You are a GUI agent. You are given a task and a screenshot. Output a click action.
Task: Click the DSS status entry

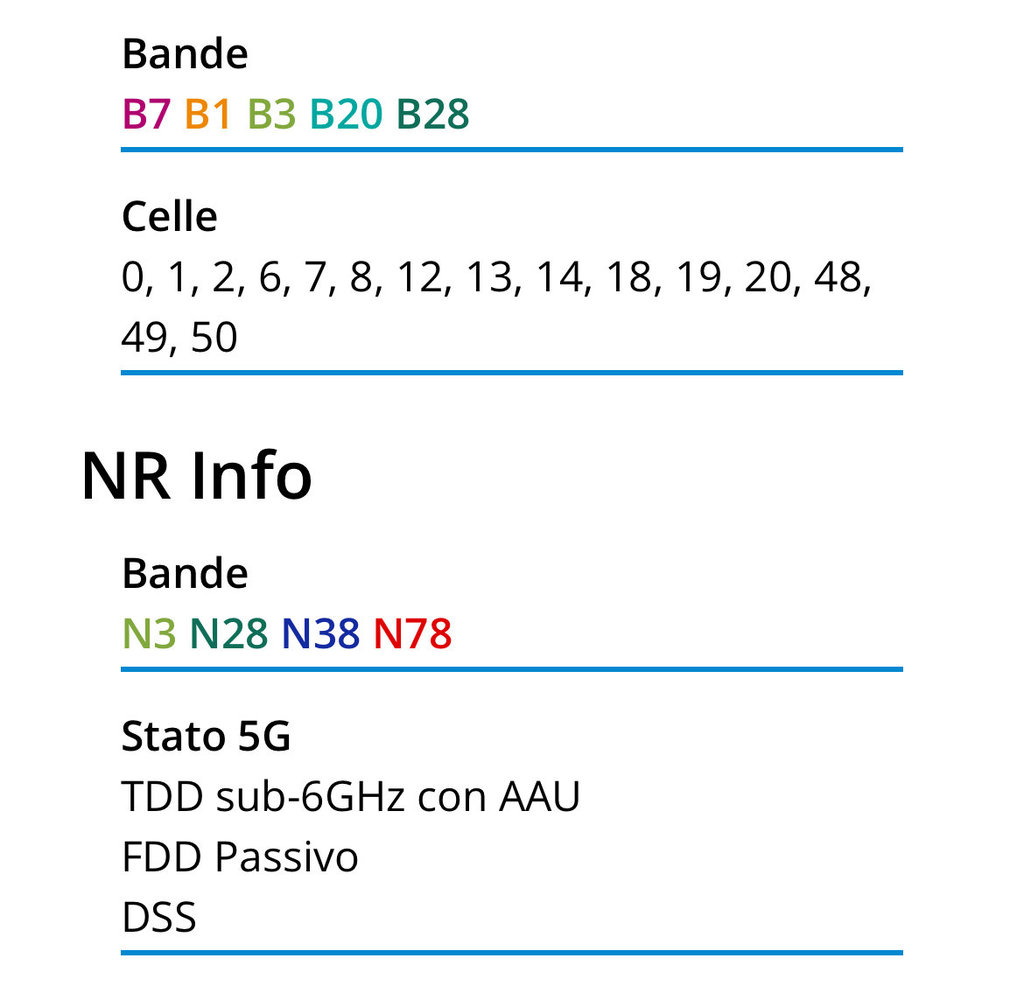point(159,917)
